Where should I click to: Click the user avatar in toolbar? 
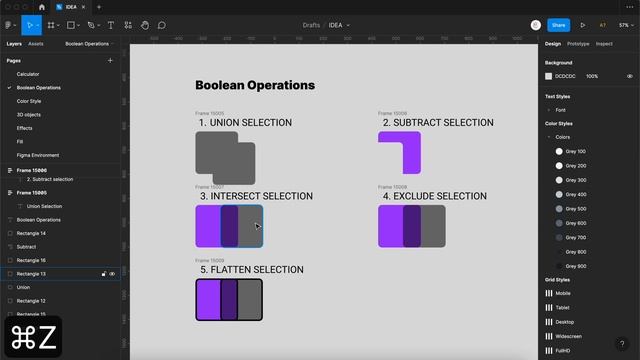pos(536,25)
